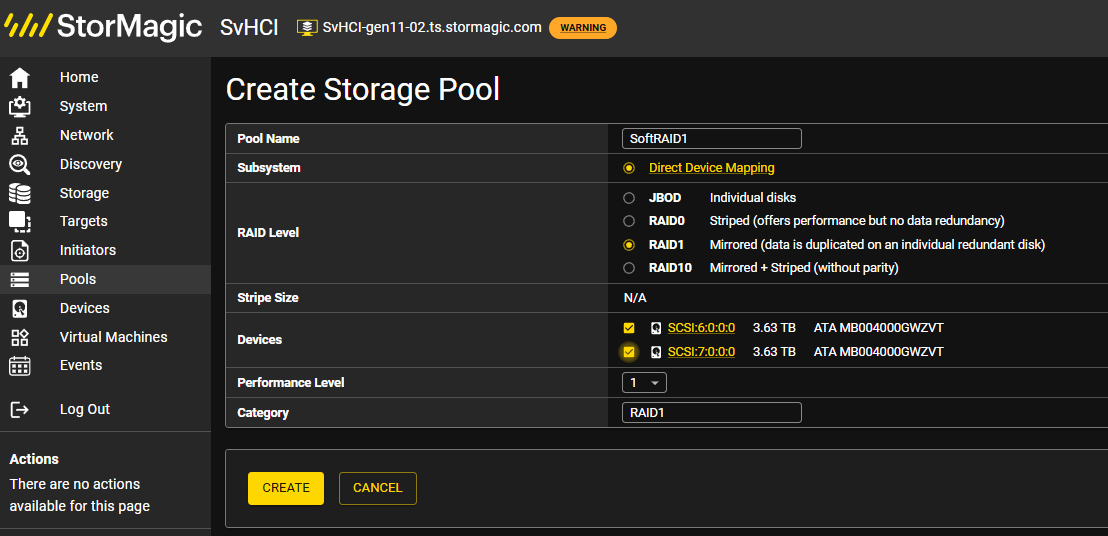The width and height of the screenshot is (1108, 536).
Task: Open the SCSI:7:0:0:0 device link
Action: (701, 352)
